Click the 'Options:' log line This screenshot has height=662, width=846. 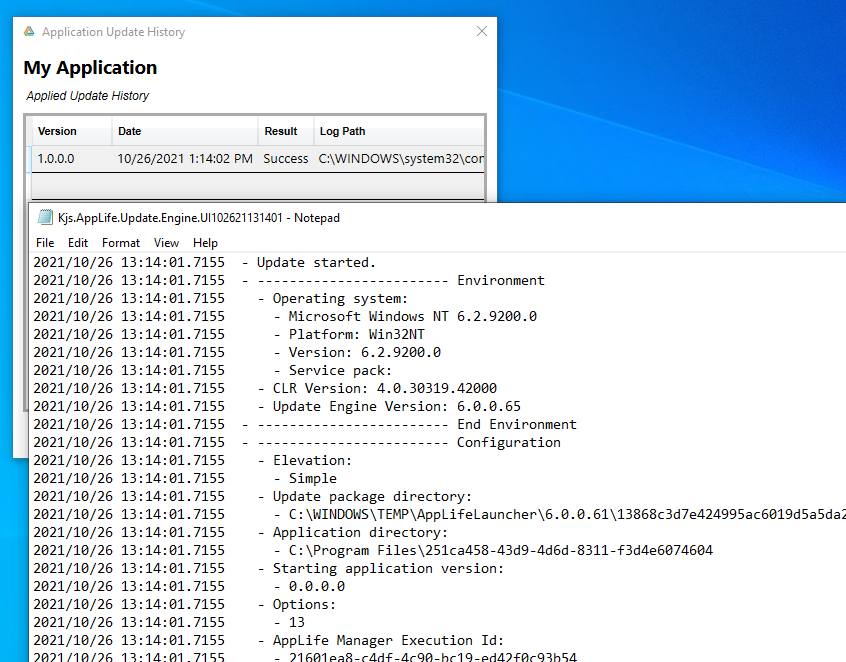185,604
